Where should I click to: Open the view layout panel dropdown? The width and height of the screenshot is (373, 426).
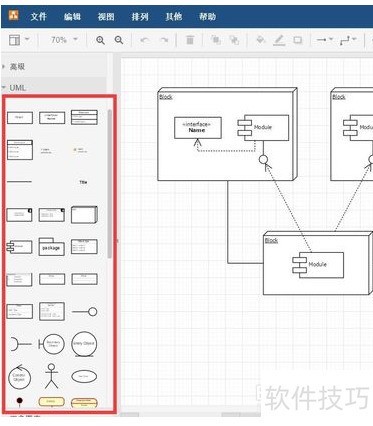click(19, 40)
